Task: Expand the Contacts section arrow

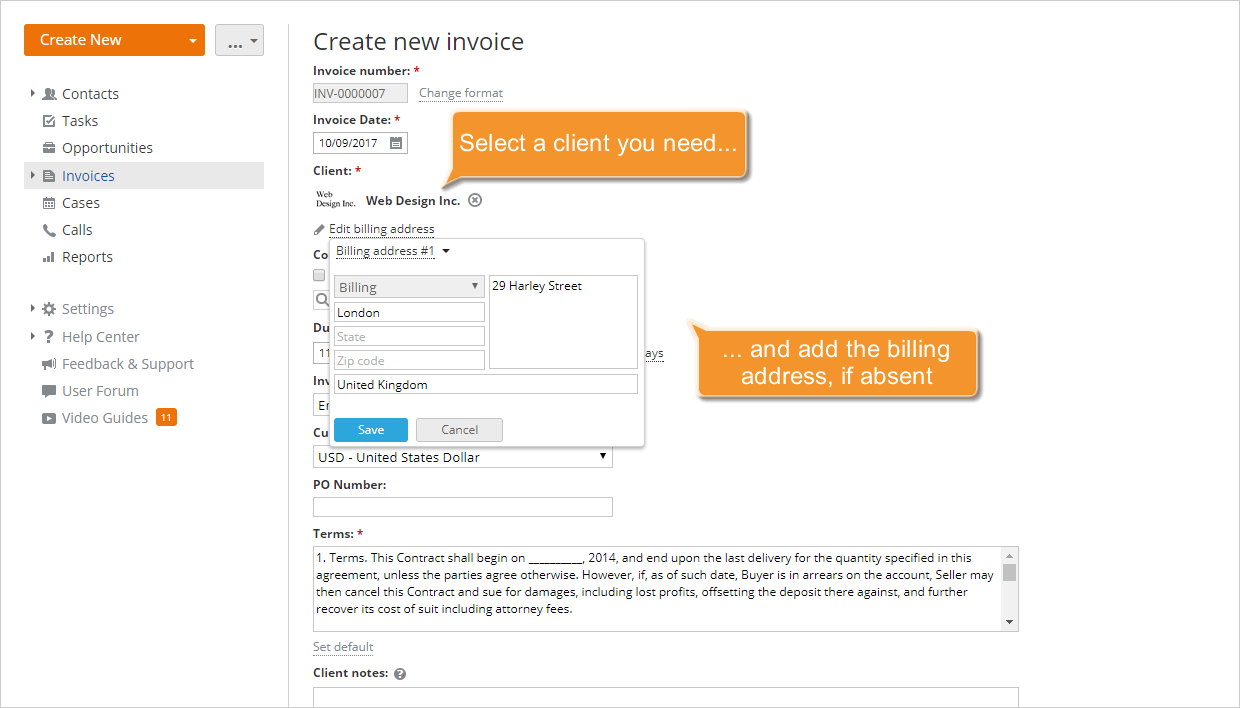Action: click(31, 93)
